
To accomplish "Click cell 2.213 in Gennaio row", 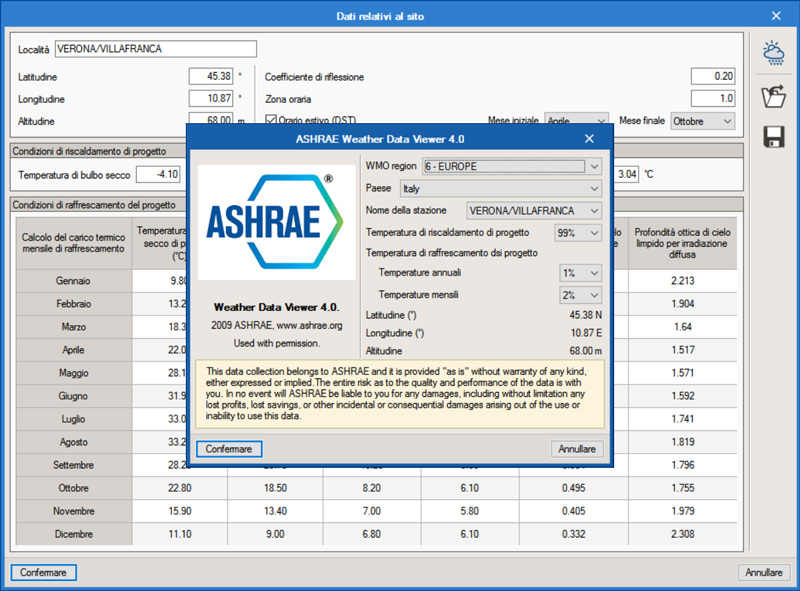I will pos(683,281).
